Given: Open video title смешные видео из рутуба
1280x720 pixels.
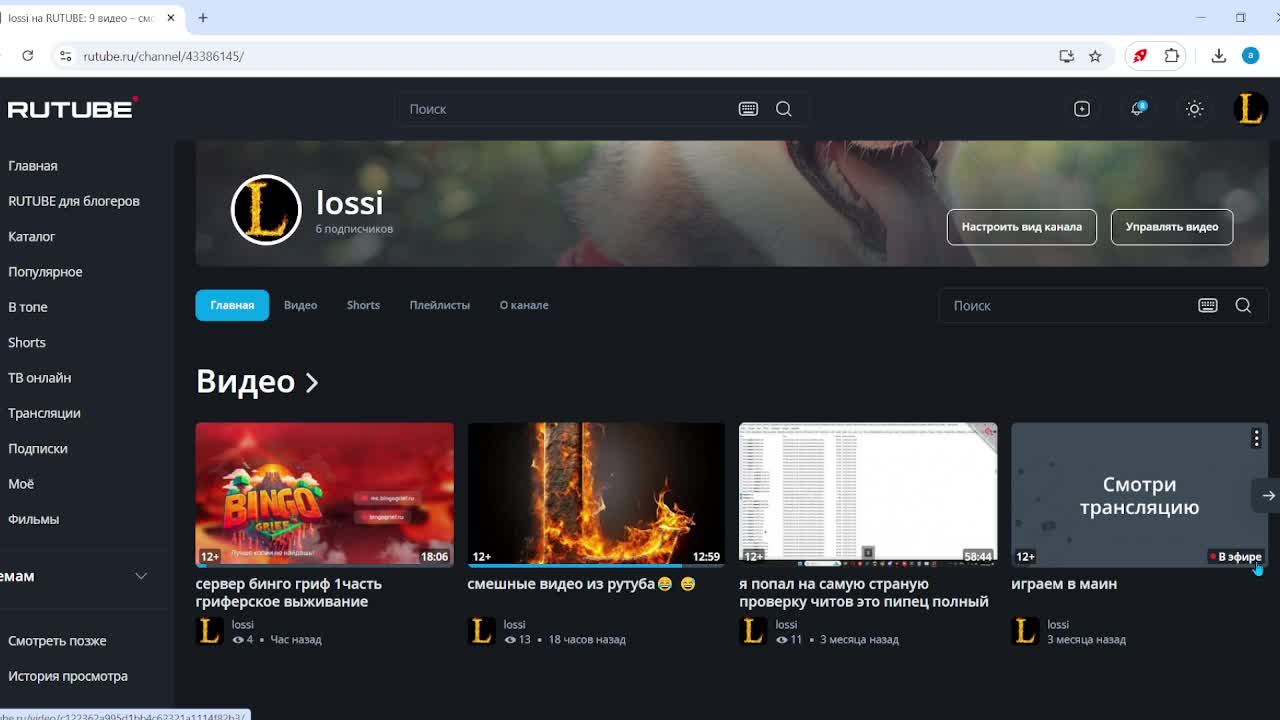Looking at the screenshot, I should tap(581, 584).
